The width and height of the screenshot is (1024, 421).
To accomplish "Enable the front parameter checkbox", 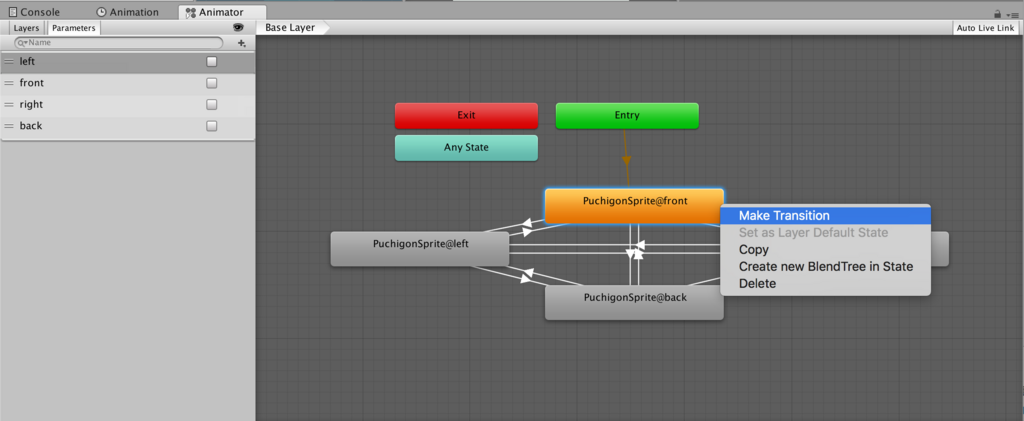I will pos(212,84).
